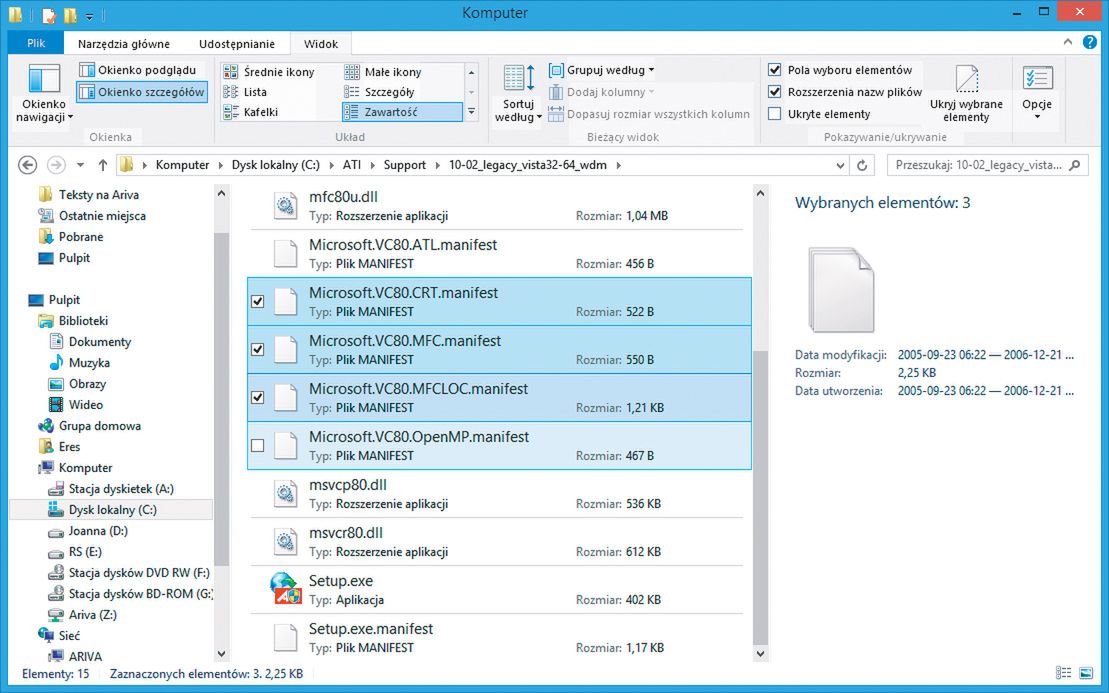Screen dimensions: 1109x693
Task: Go forward with the forward arrow
Action: point(56,165)
